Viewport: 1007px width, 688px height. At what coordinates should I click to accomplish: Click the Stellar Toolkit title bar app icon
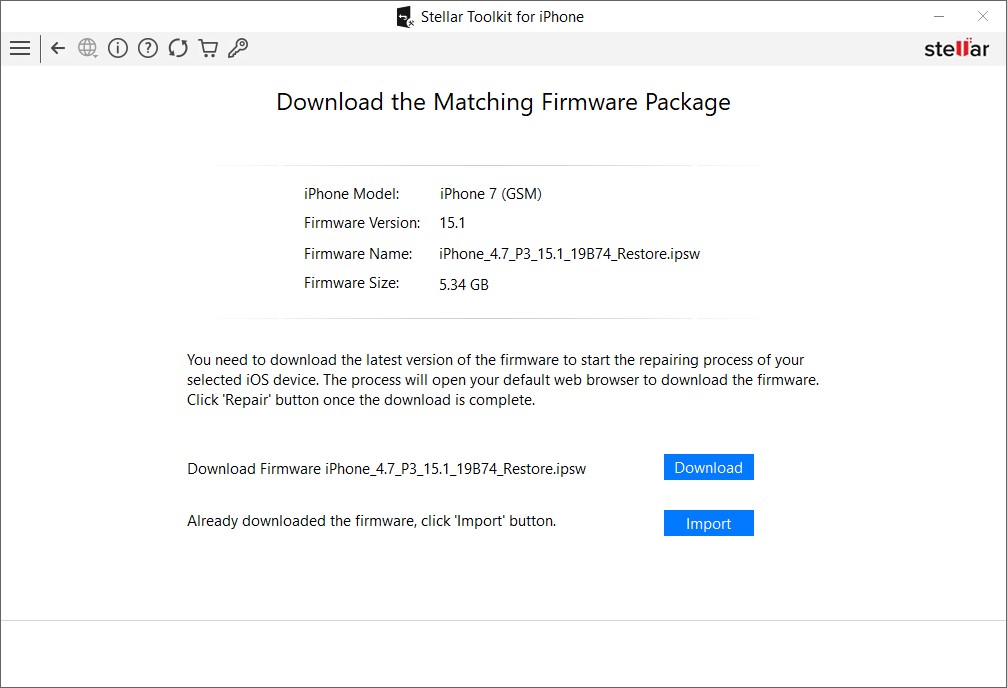click(x=404, y=17)
